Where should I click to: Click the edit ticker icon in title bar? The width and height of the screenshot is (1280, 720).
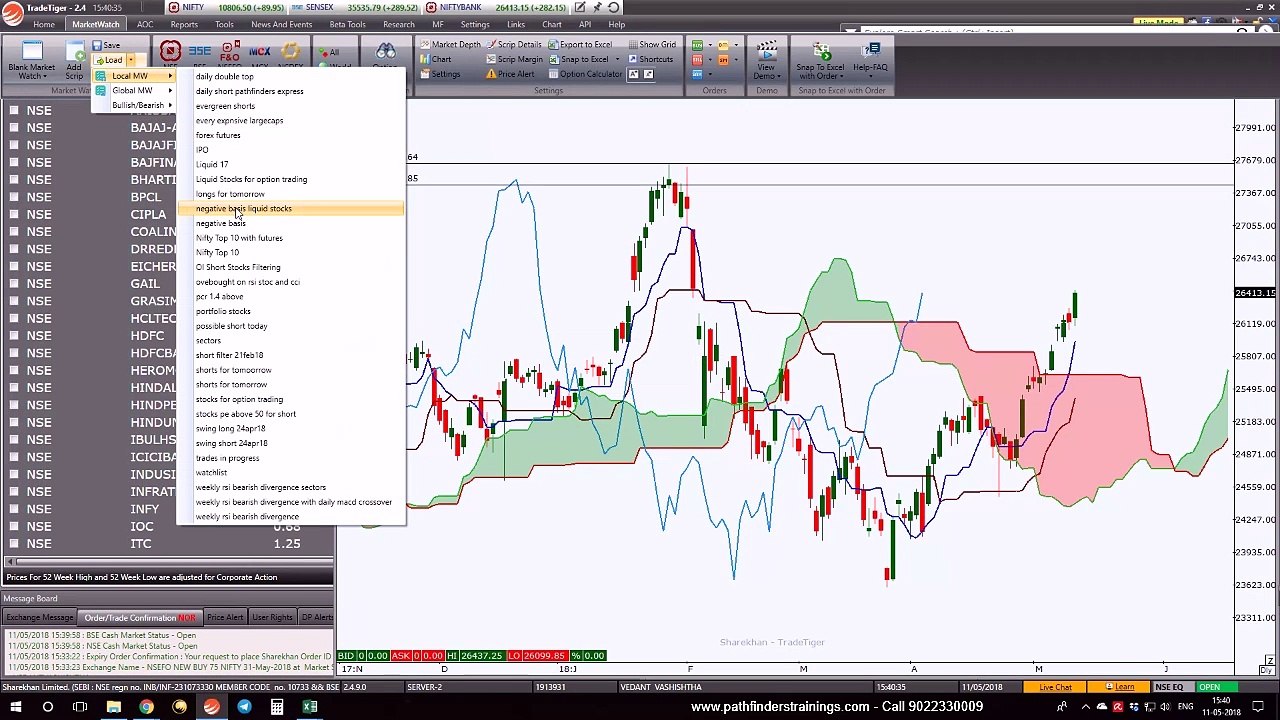(x=579, y=7)
